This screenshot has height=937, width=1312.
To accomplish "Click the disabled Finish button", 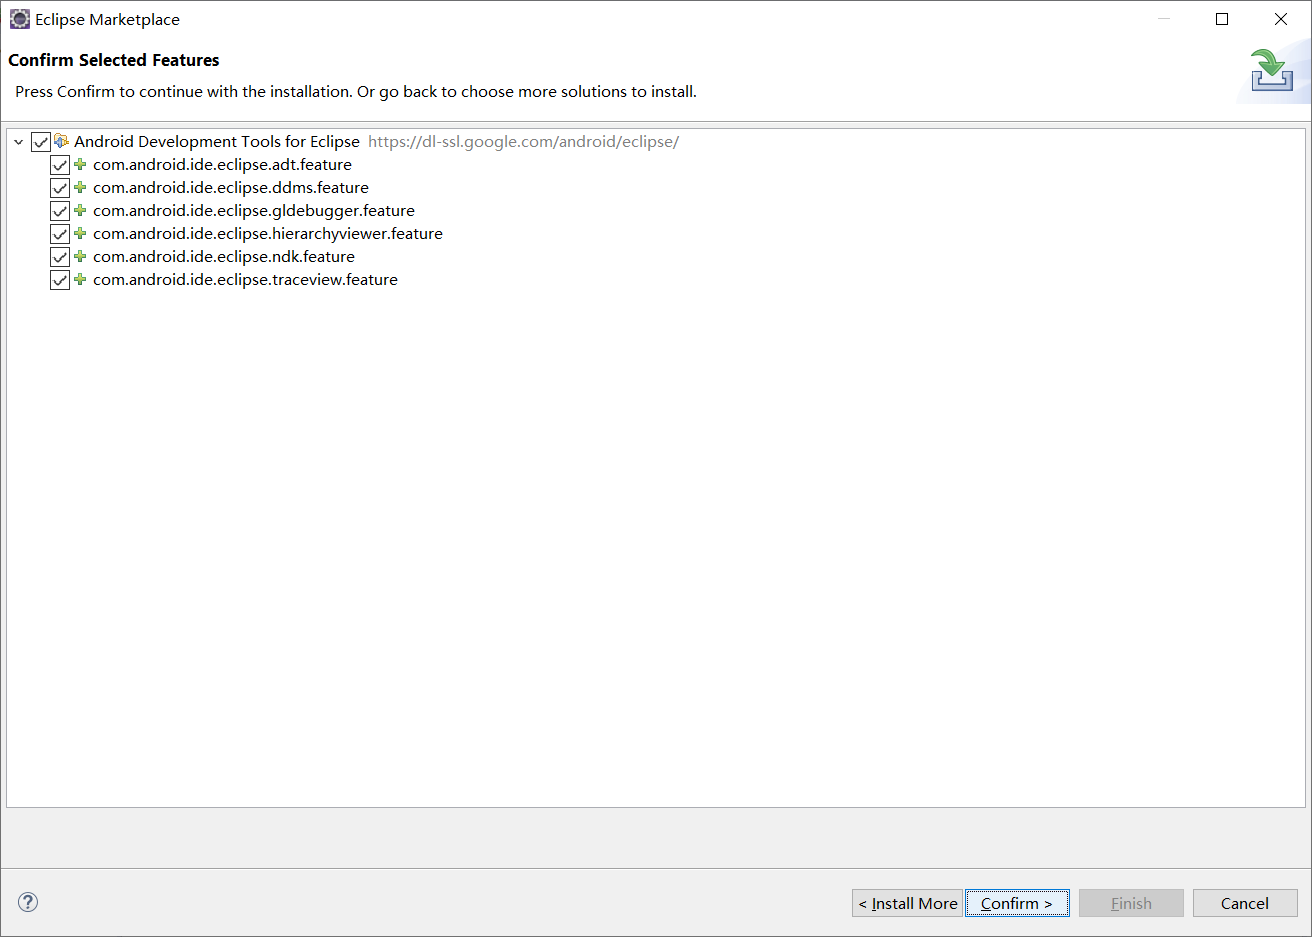I will coord(1131,903).
